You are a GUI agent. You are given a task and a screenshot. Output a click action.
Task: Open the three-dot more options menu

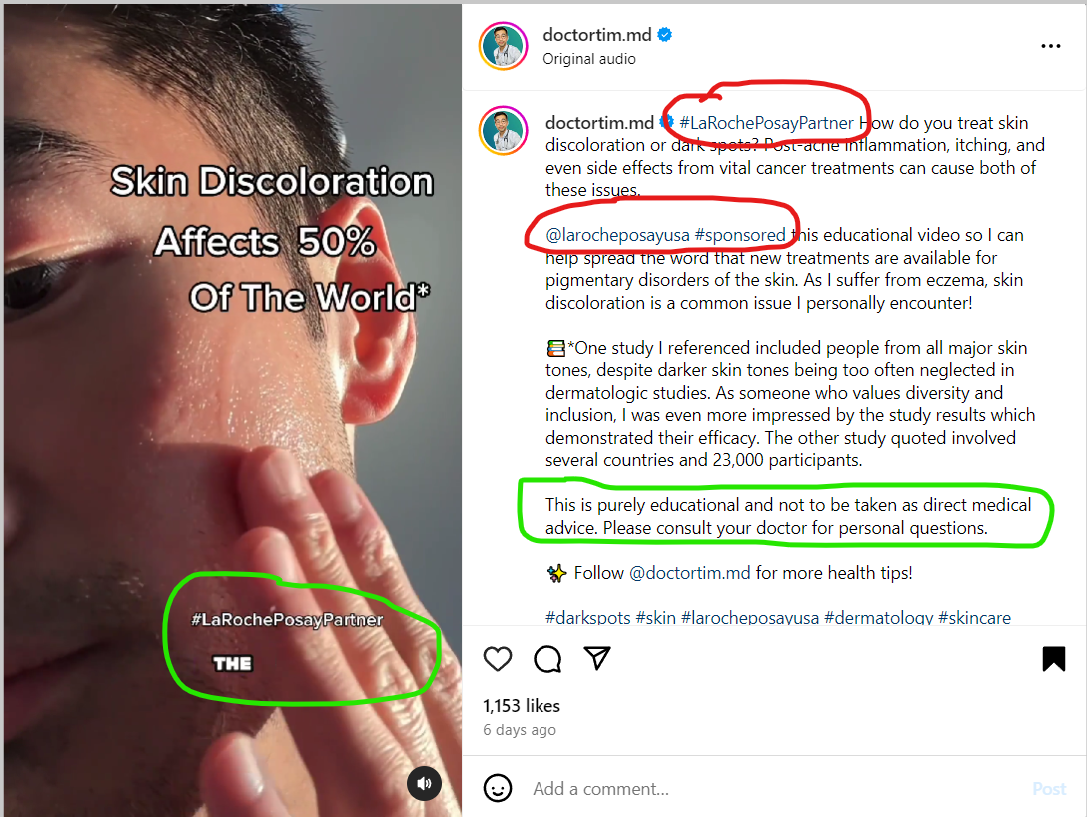pos(1050,46)
